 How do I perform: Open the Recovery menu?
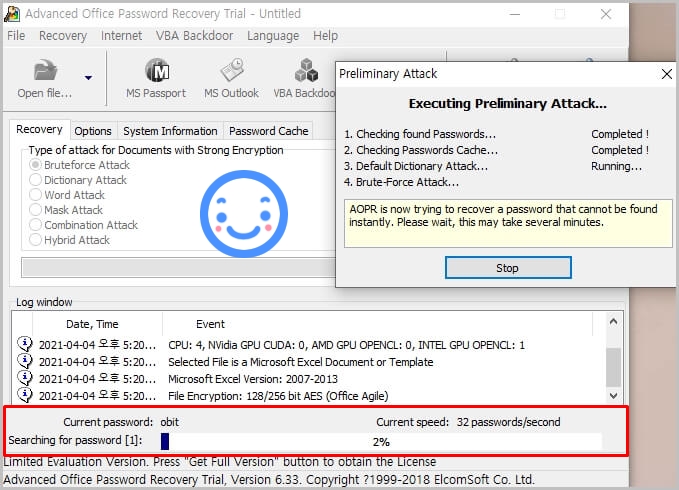pyautogui.click(x=63, y=35)
